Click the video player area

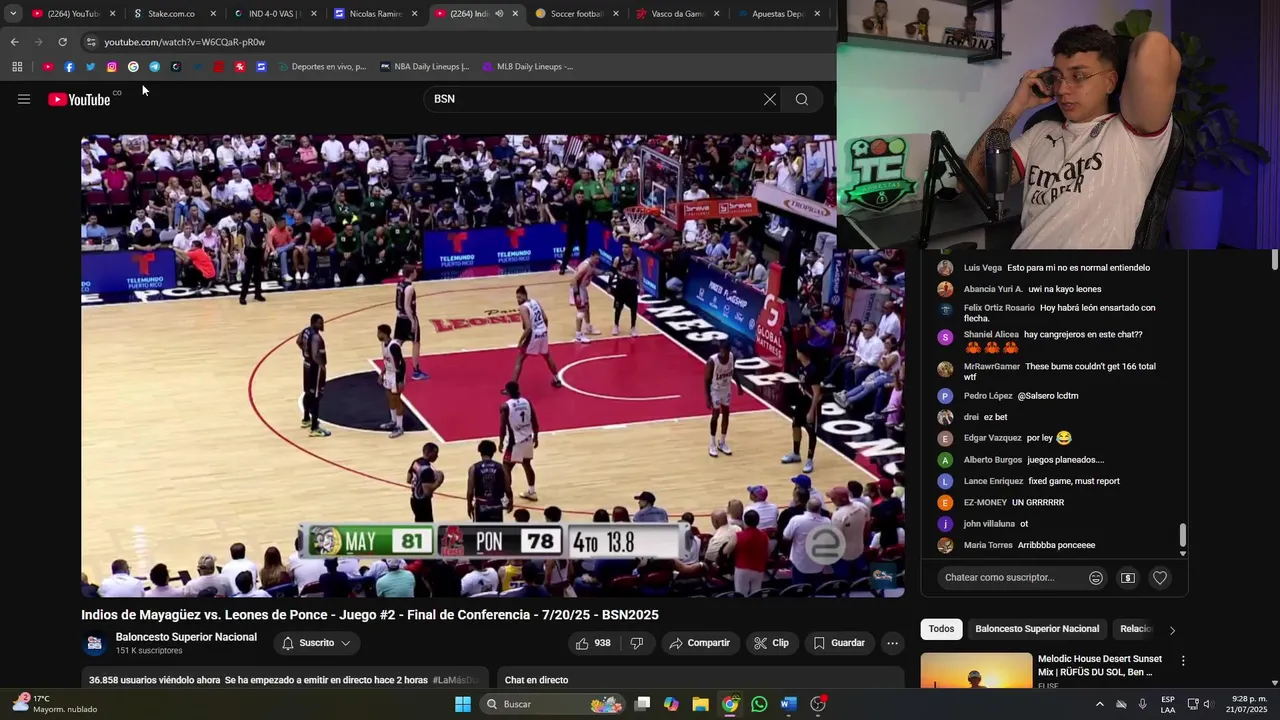(493, 366)
